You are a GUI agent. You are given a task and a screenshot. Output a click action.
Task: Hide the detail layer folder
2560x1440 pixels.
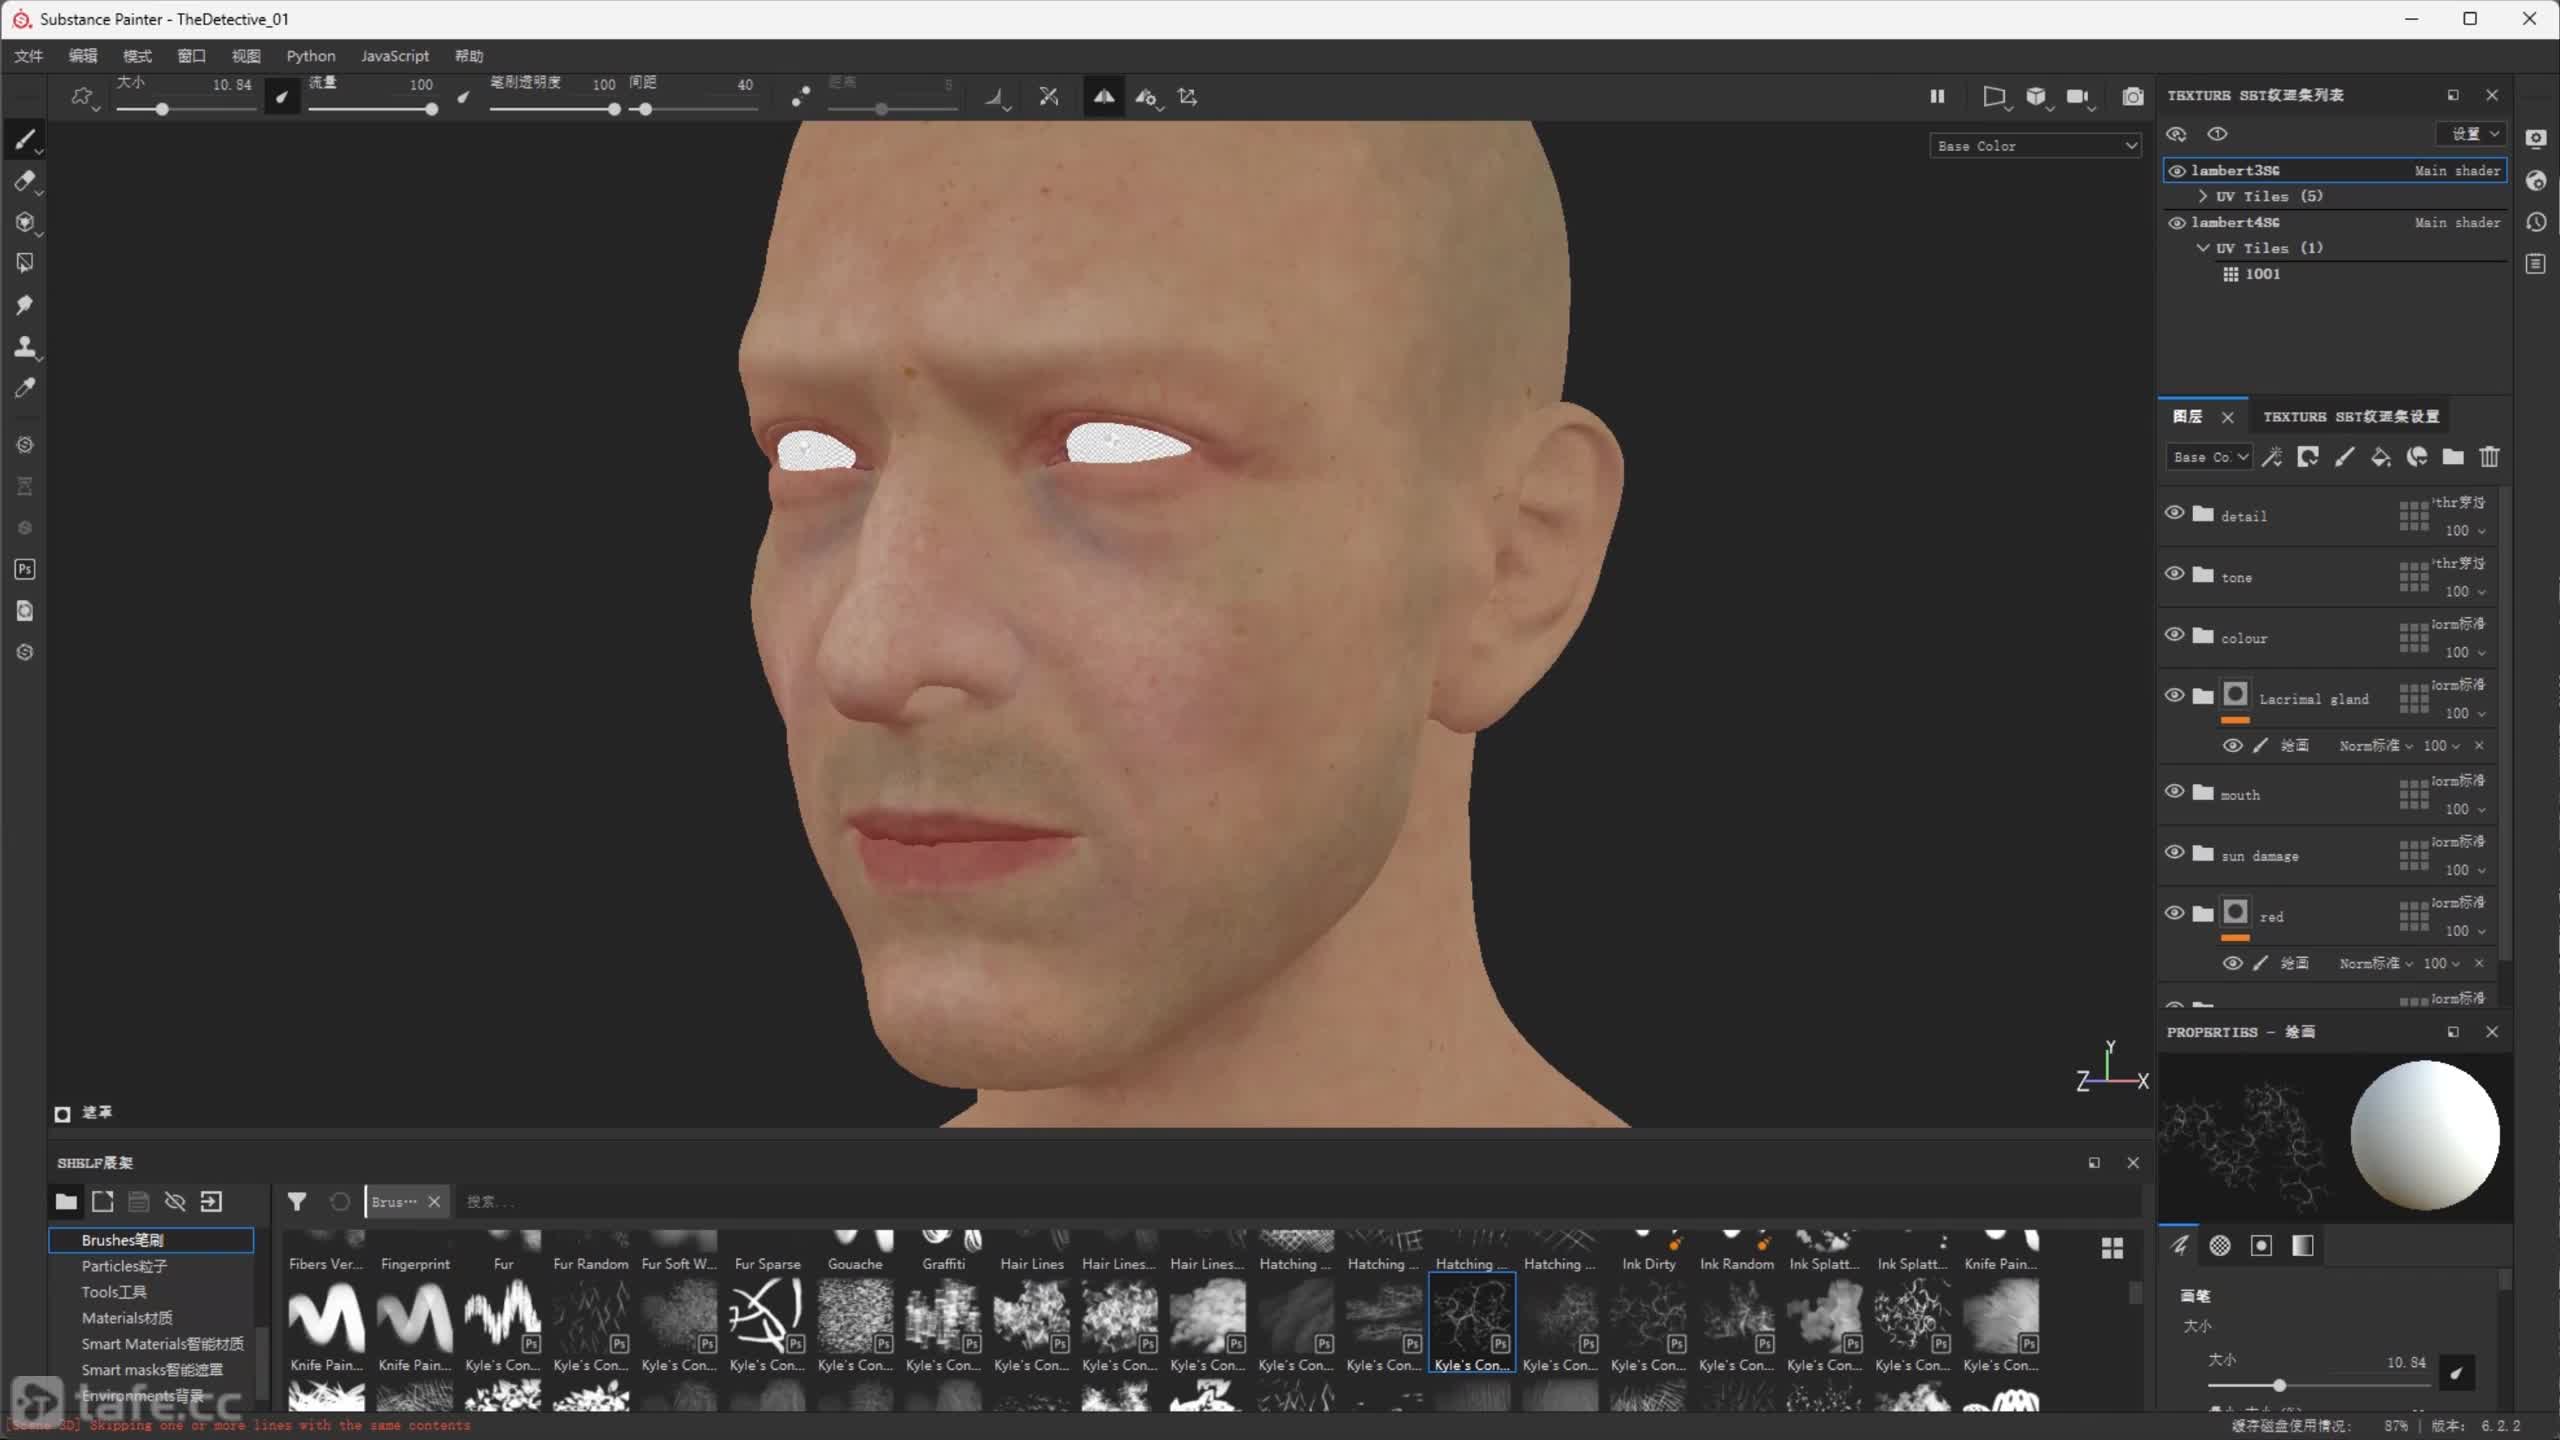coord(2174,513)
